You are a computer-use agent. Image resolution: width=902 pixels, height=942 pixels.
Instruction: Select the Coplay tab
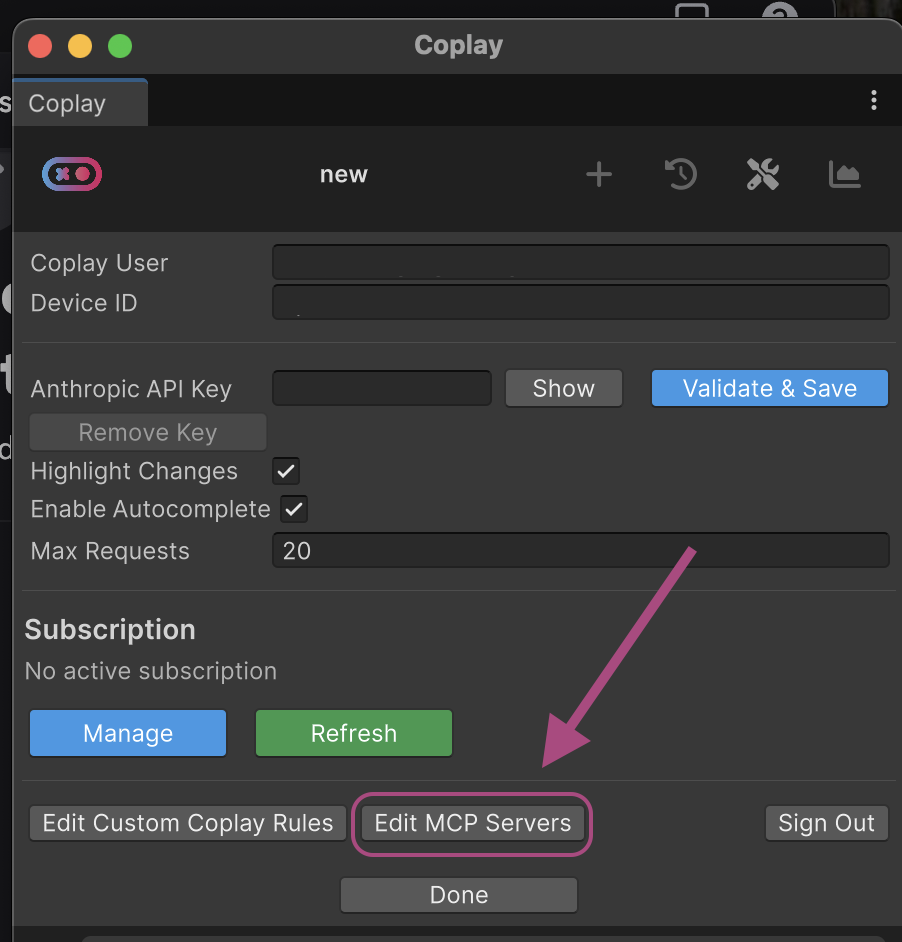pos(80,103)
